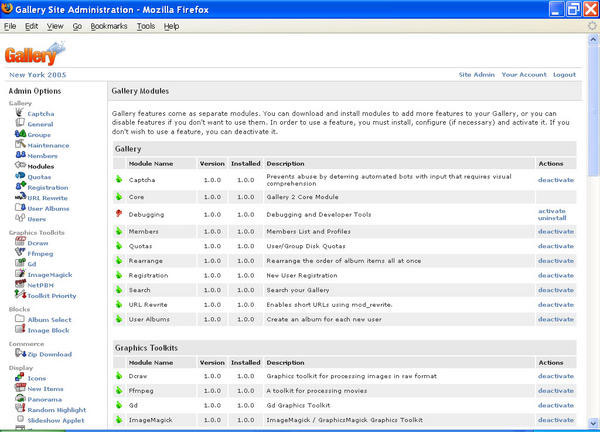Deactivate the Rearrange module
Image resolution: width=600 pixels, height=432 pixels.
tap(556, 261)
